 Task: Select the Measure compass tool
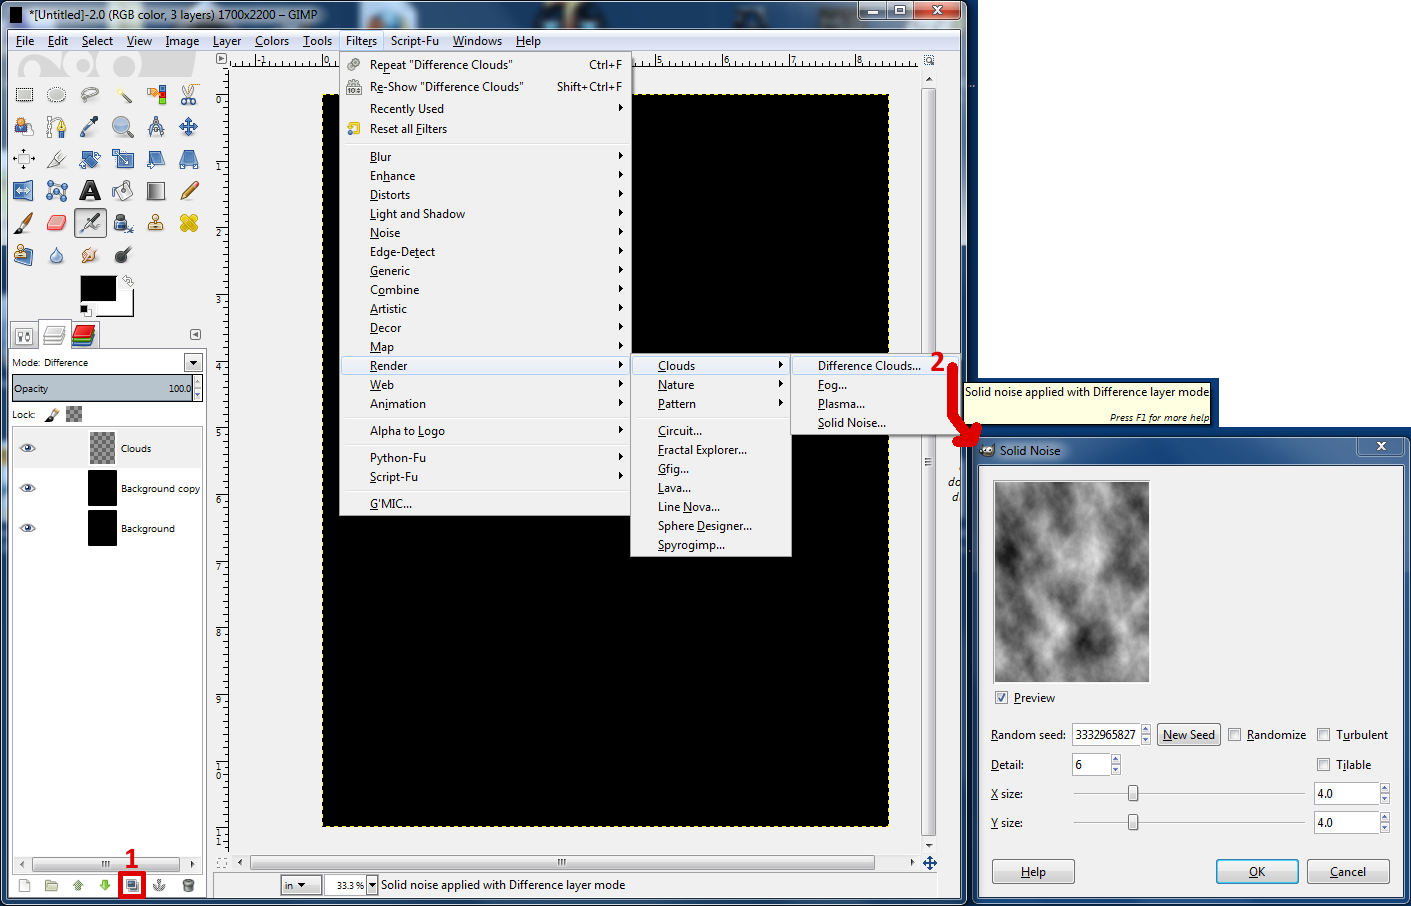[156, 127]
